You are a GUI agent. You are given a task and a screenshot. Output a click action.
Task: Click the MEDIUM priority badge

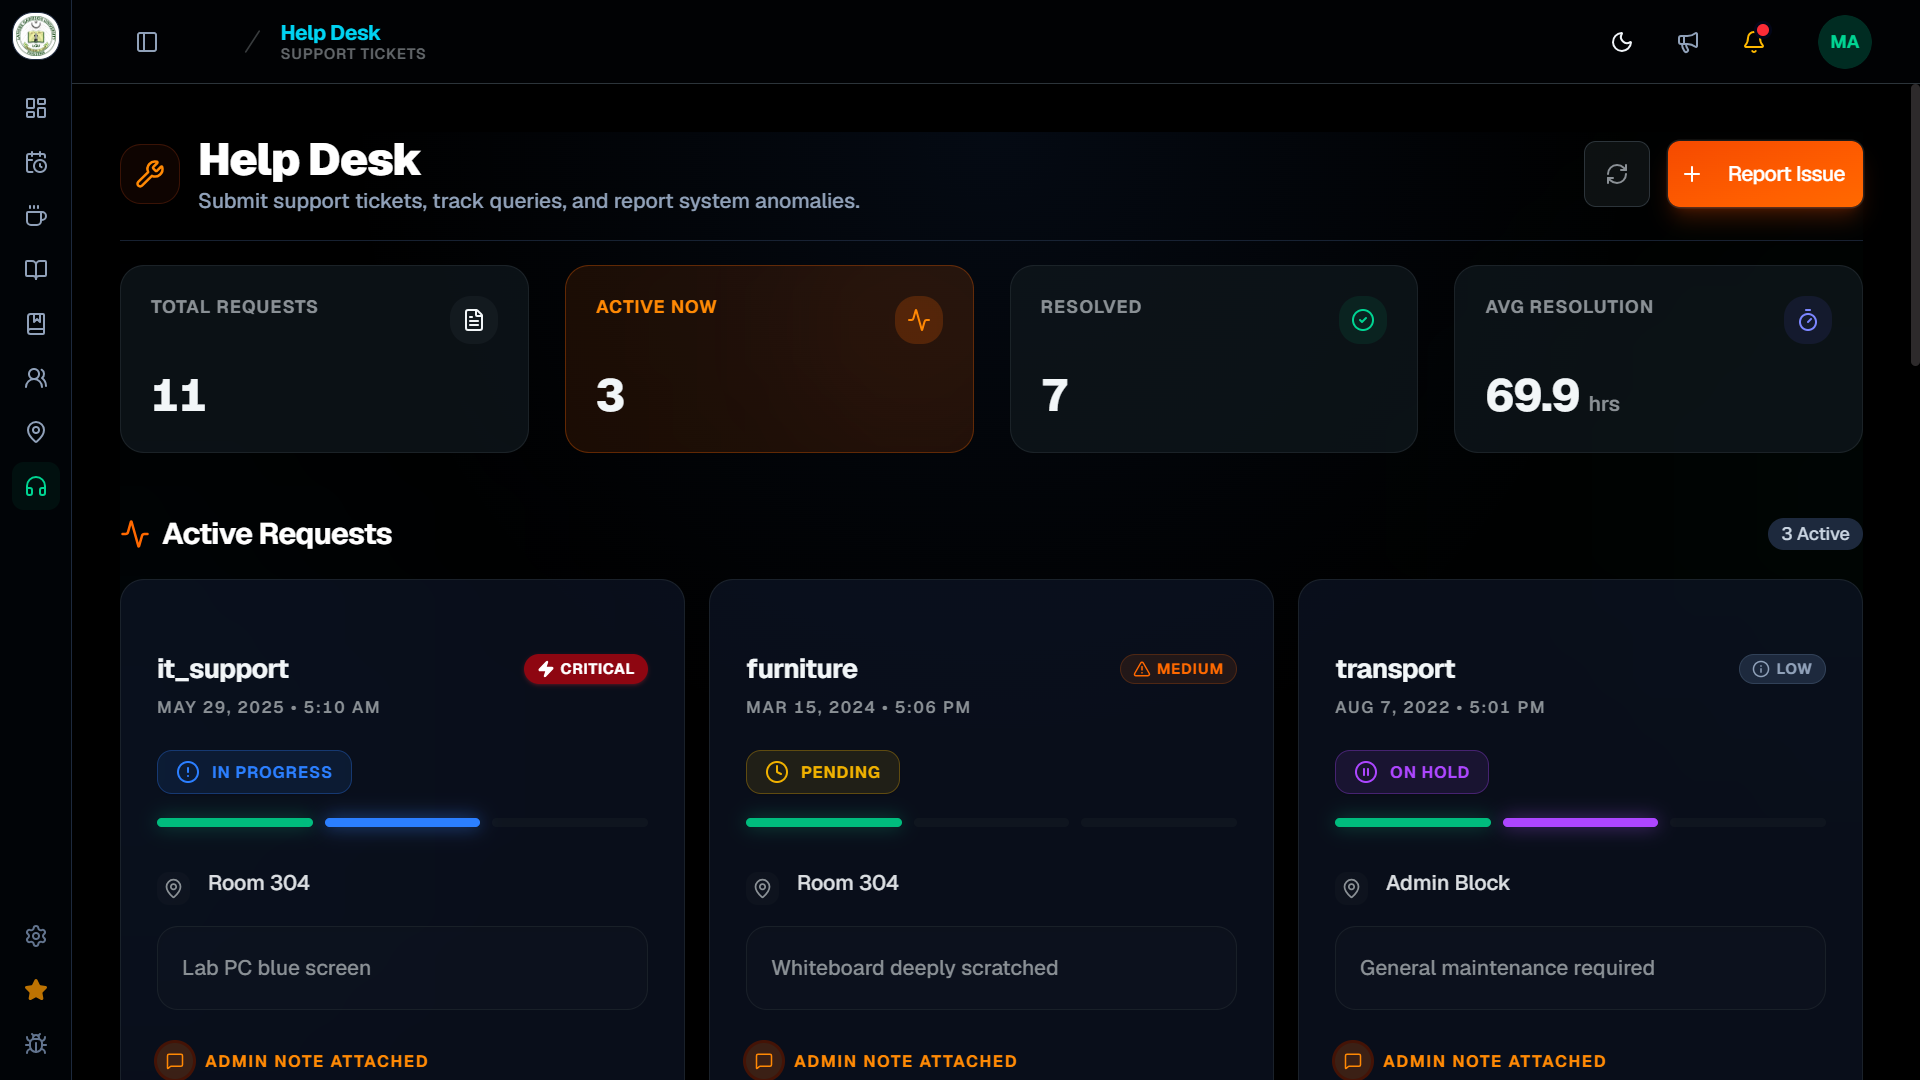[x=1178, y=669]
